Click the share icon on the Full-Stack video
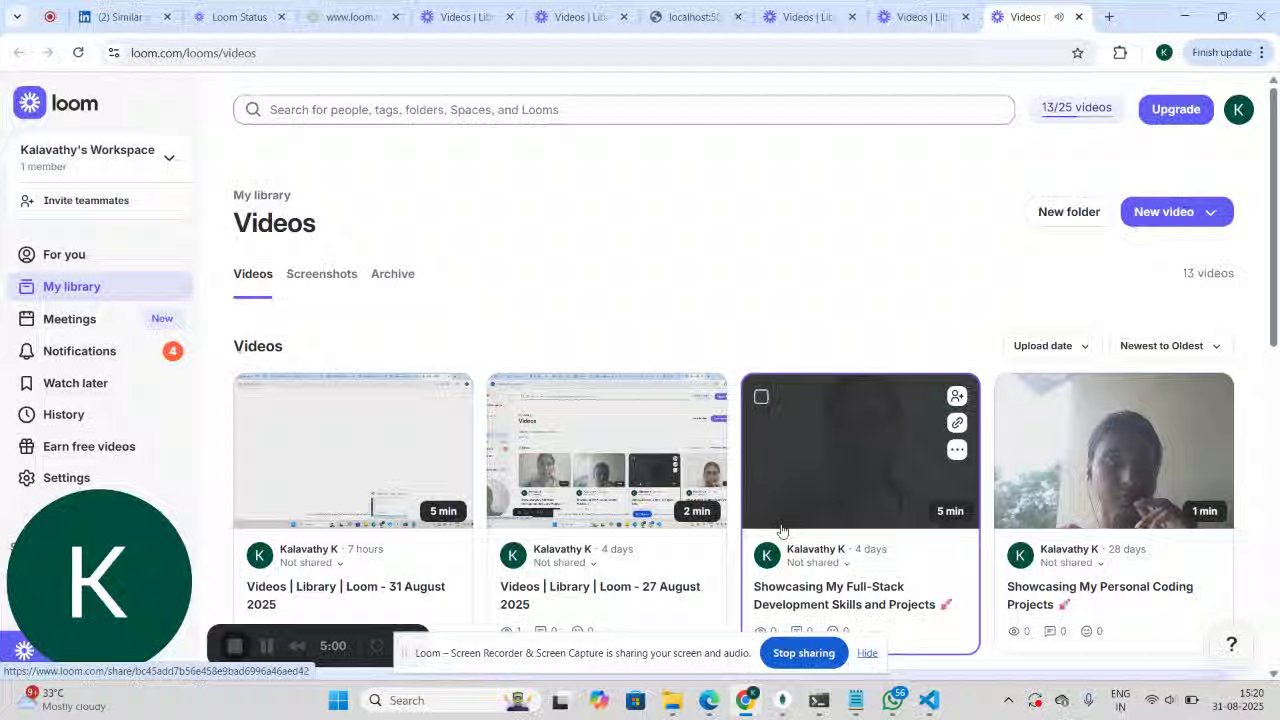 [957, 396]
